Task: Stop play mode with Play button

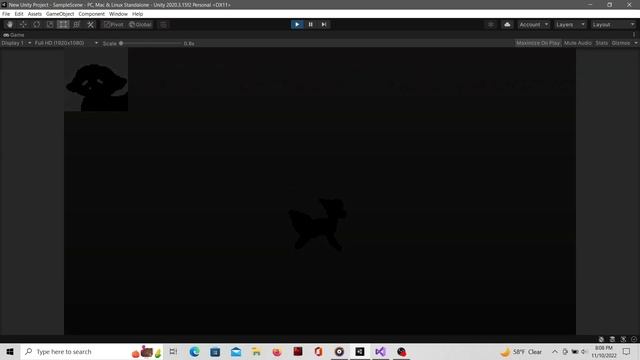Action: click(x=297, y=24)
